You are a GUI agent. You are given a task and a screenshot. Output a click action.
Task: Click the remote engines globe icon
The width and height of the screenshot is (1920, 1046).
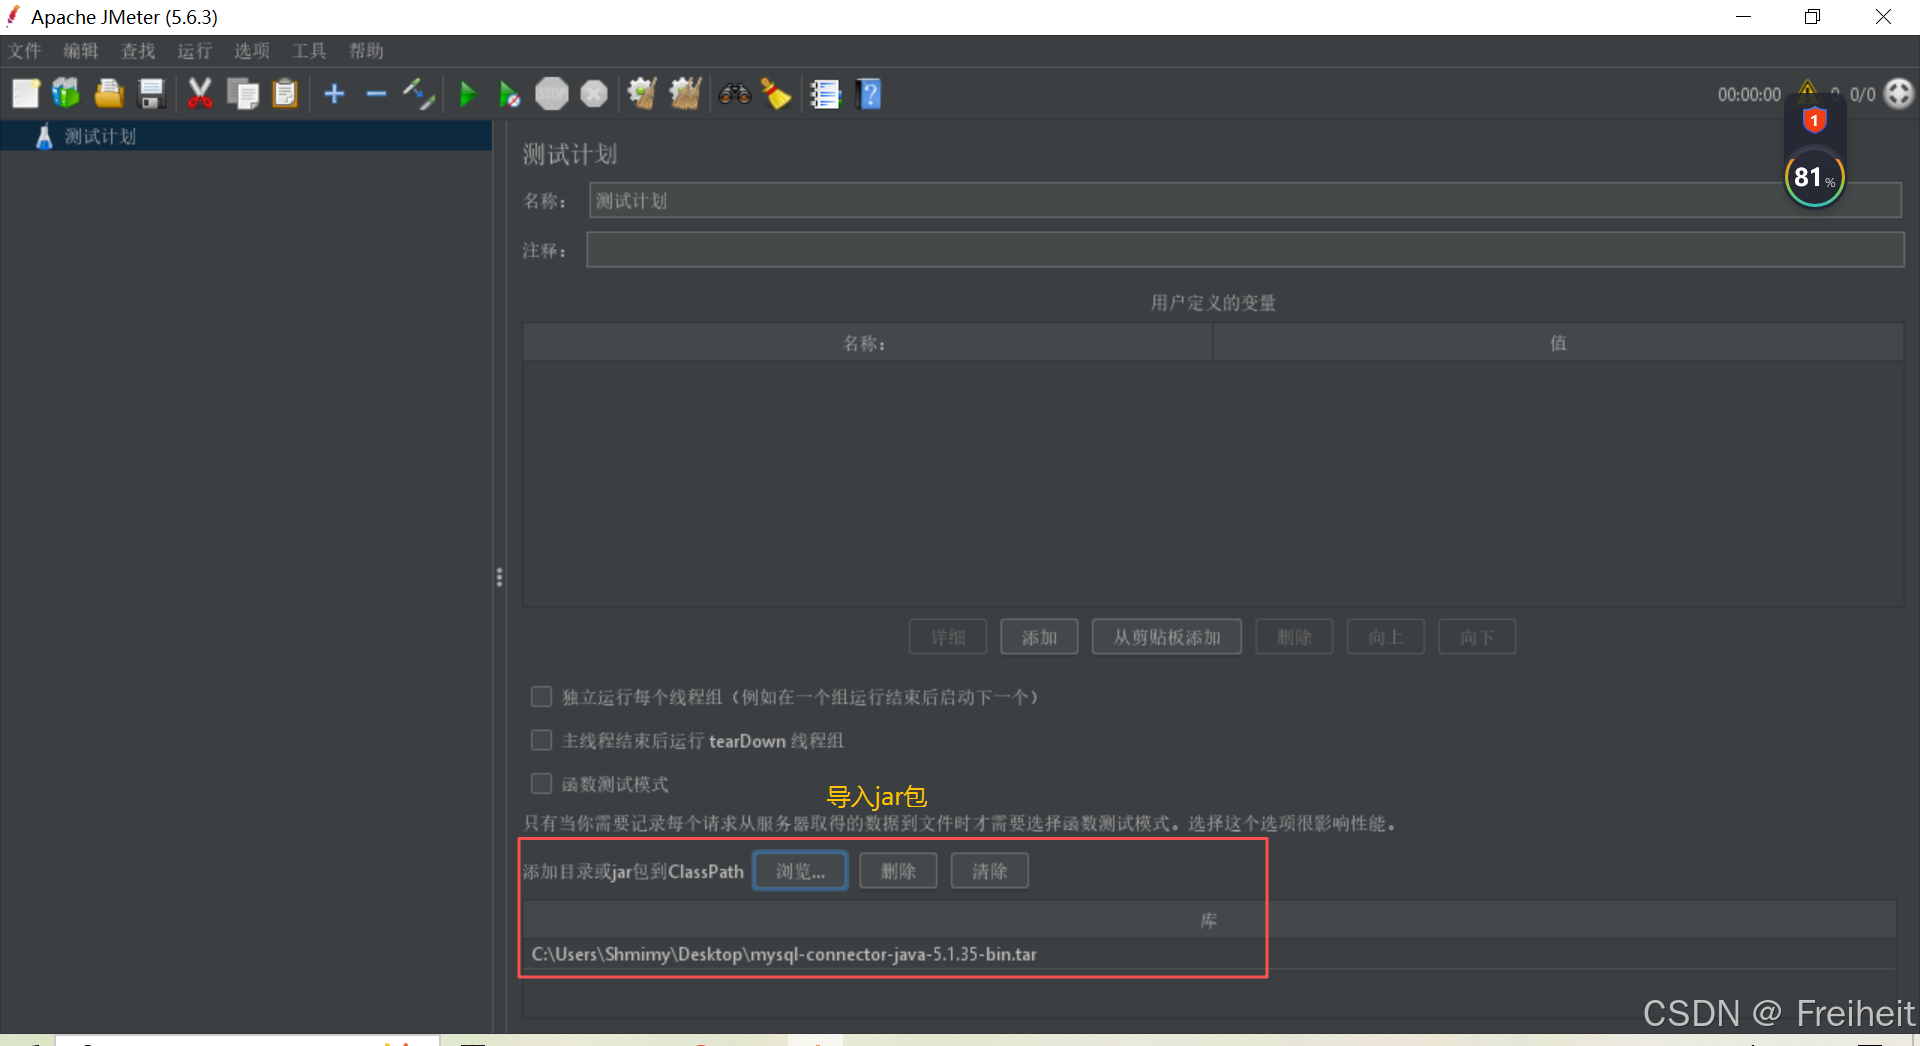pyautogui.click(x=1898, y=94)
